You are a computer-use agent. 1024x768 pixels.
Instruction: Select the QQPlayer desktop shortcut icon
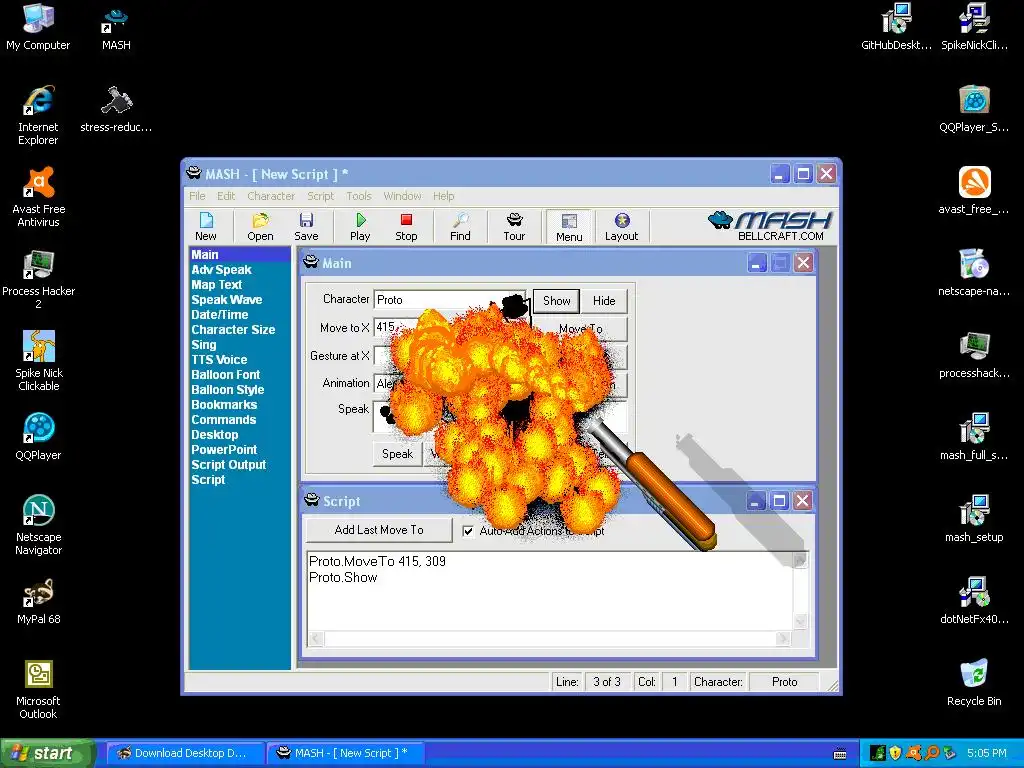[x=39, y=438]
